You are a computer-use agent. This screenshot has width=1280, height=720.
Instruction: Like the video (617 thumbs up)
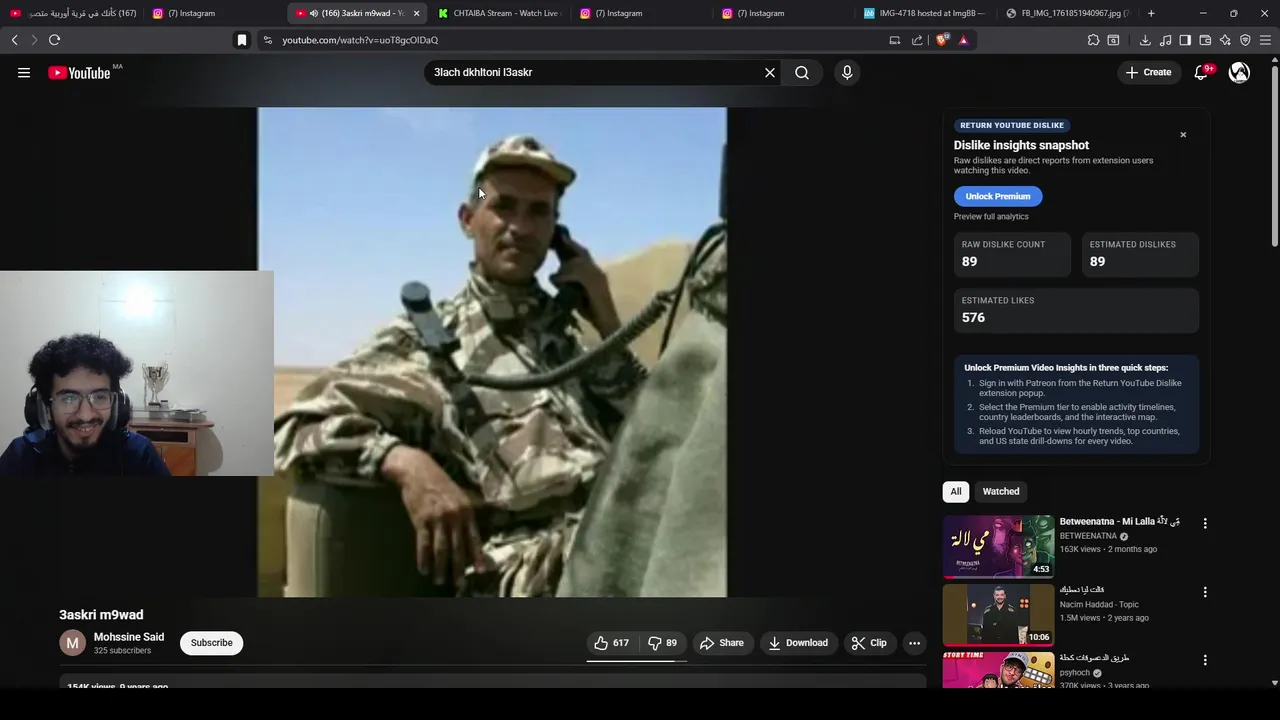click(612, 643)
